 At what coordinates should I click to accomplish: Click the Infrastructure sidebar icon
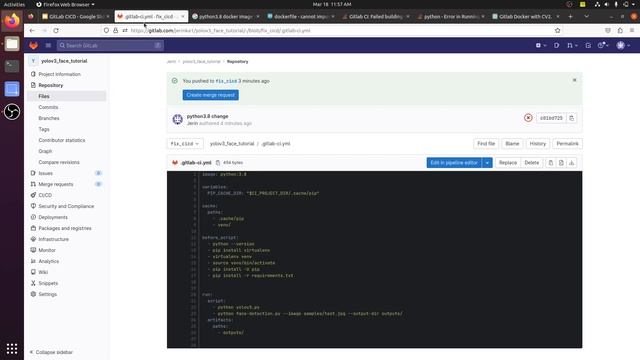point(33,239)
